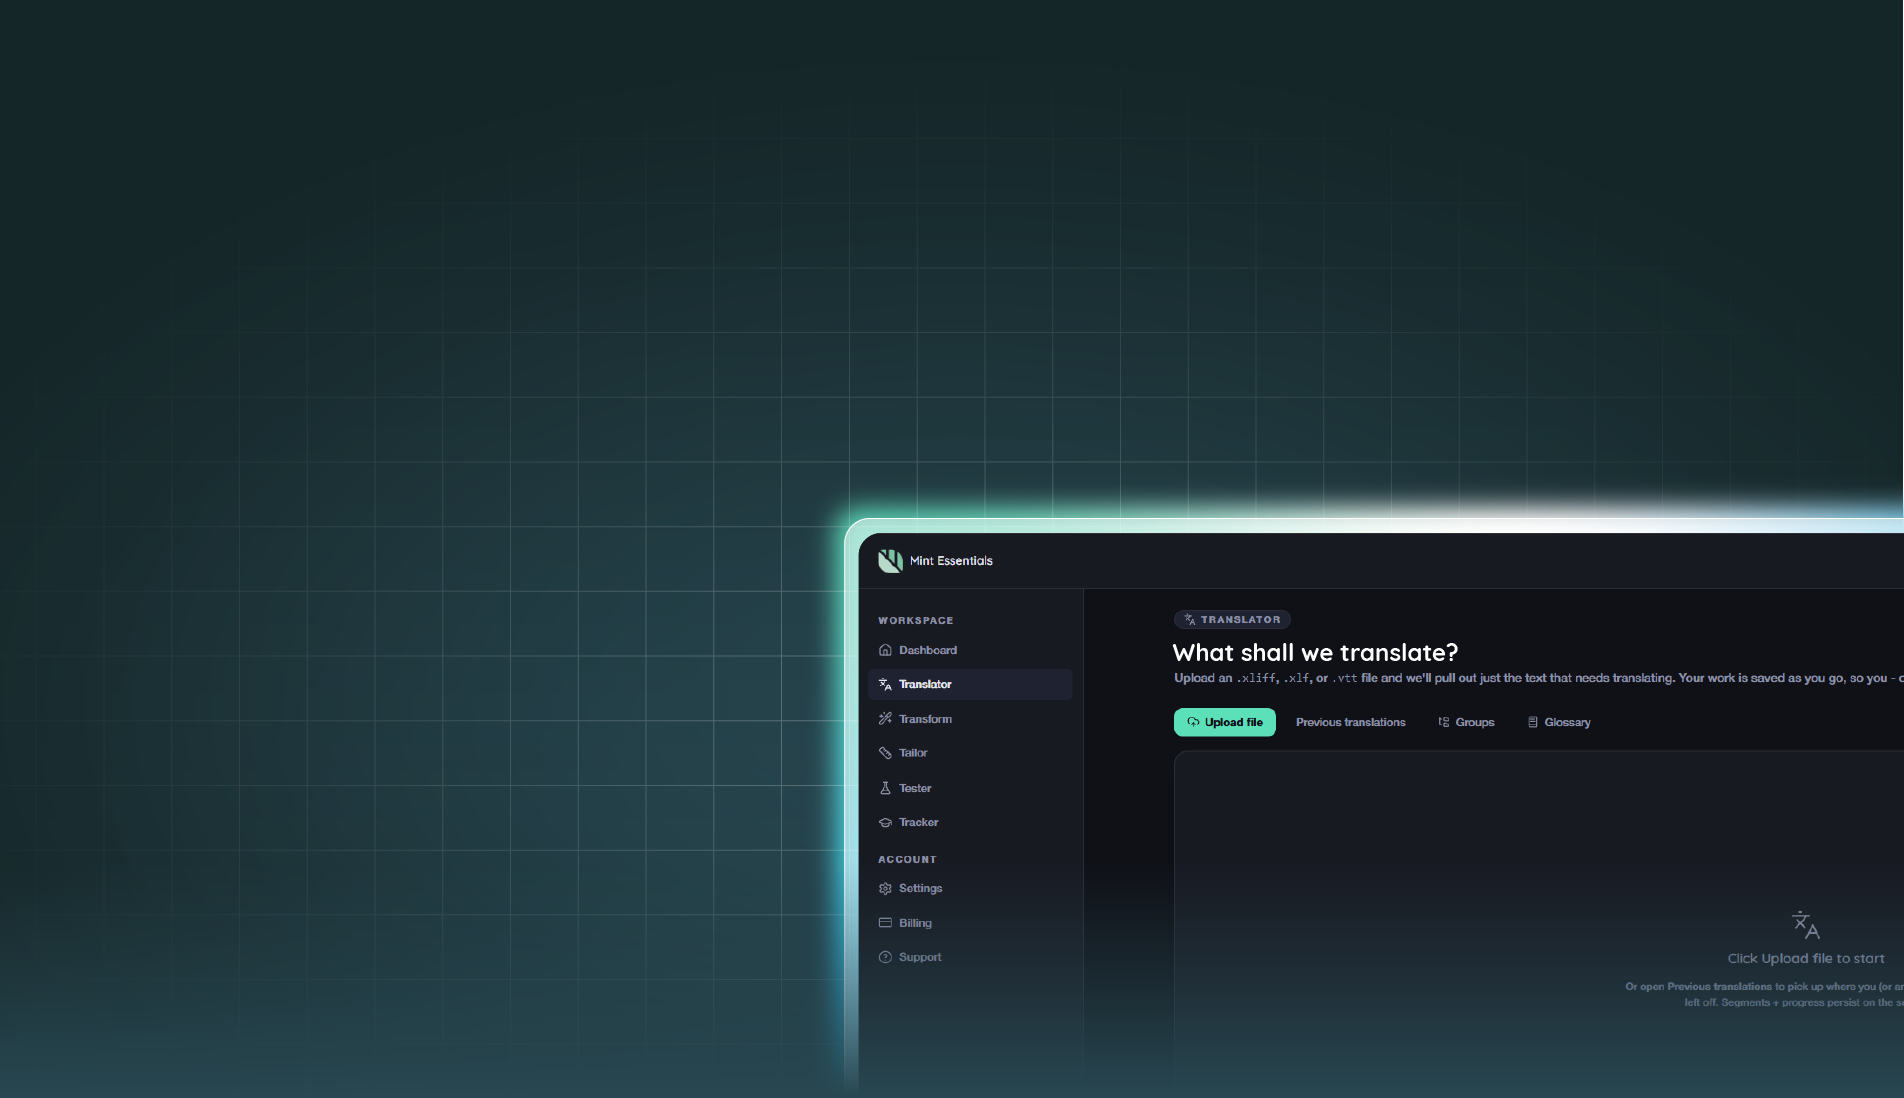The height and width of the screenshot is (1098, 1904).
Task: Click the Mint Essentials leaf logo
Action: coord(890,561)
